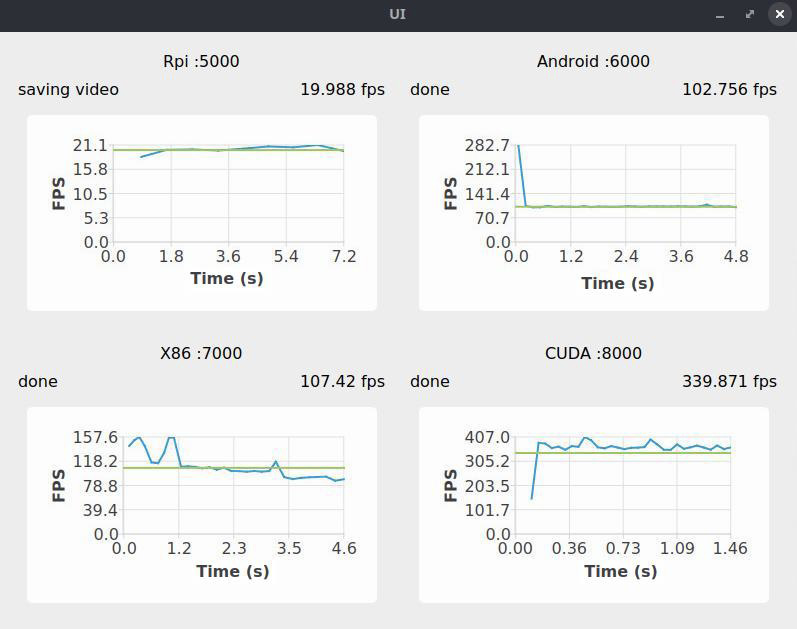Select the Rpi :5000 heading

point(201,61)
